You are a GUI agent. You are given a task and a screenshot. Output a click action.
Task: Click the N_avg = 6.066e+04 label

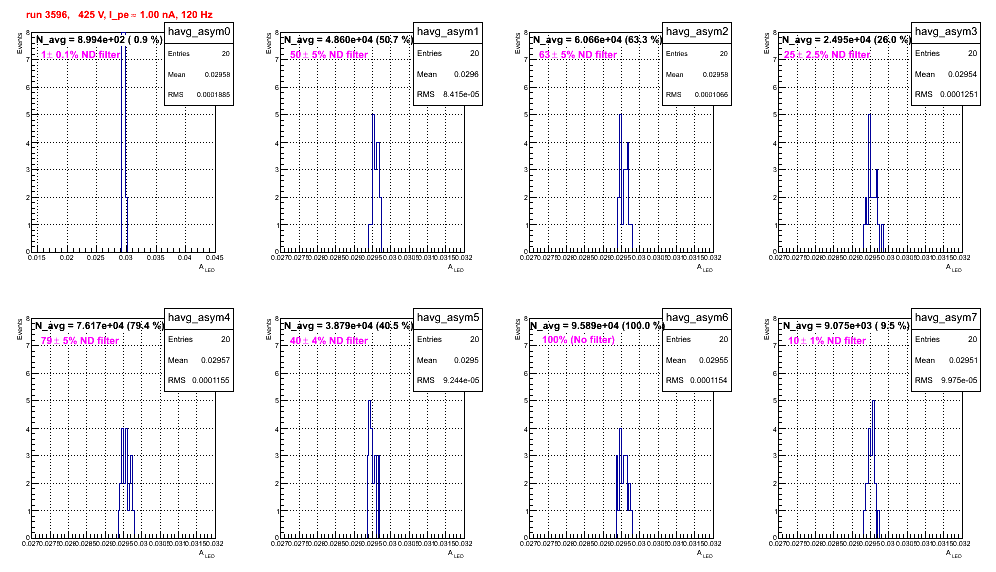[597, 39]
